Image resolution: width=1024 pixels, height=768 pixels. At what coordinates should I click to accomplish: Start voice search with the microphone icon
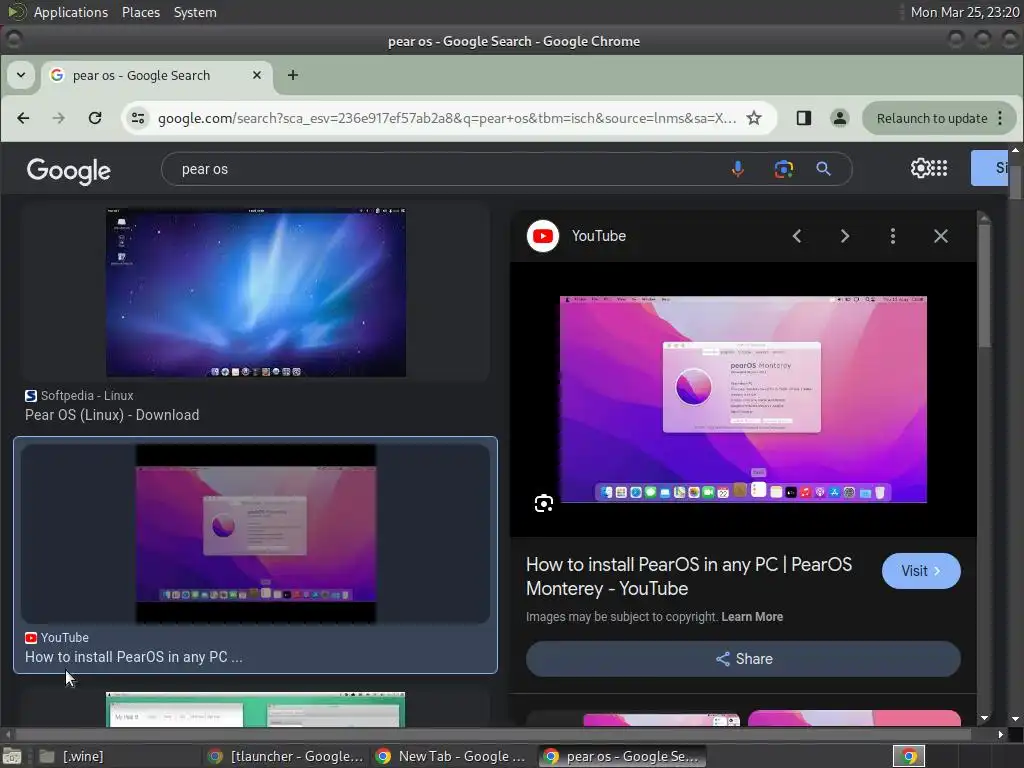(738, 169)
